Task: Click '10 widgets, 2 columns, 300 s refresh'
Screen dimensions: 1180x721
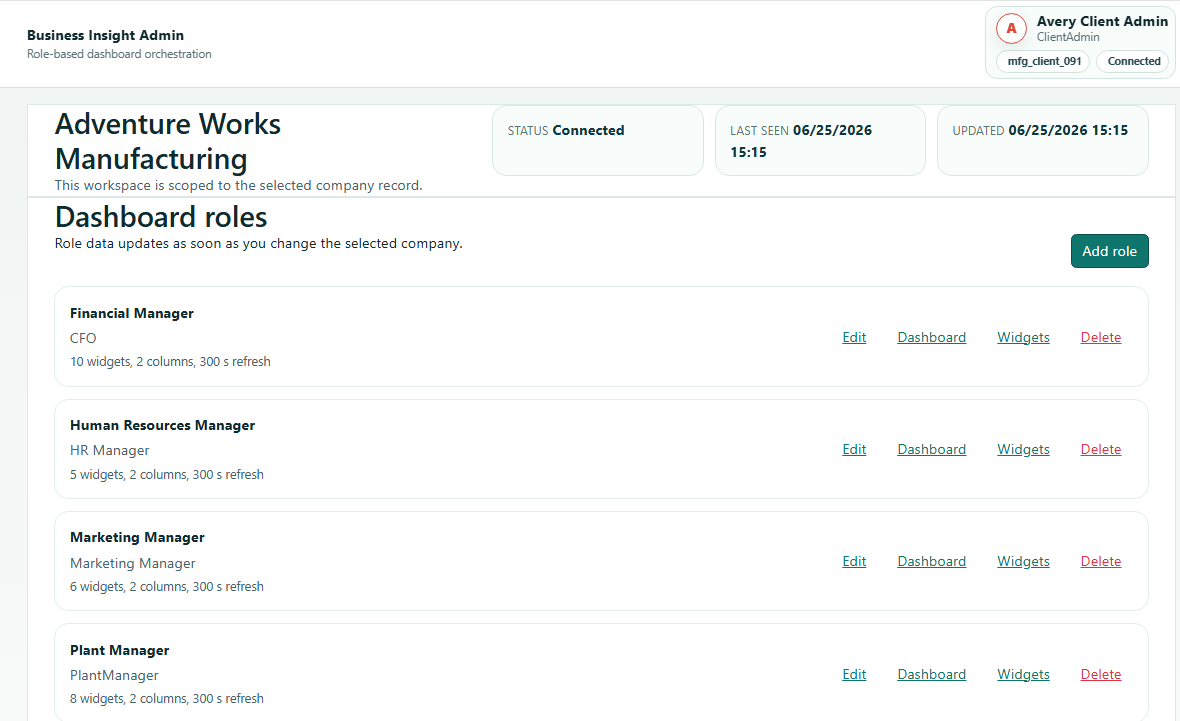Action: click(170, 361)
